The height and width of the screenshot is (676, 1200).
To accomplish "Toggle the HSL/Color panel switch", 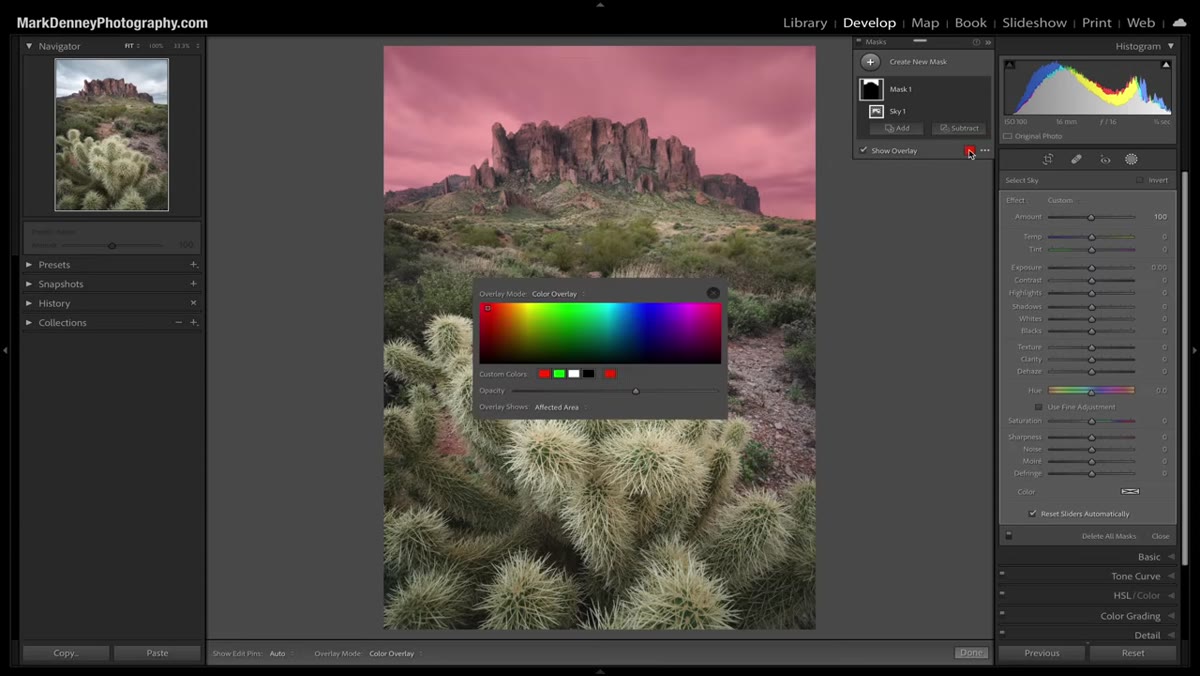I will click(x=1002, y=595).
